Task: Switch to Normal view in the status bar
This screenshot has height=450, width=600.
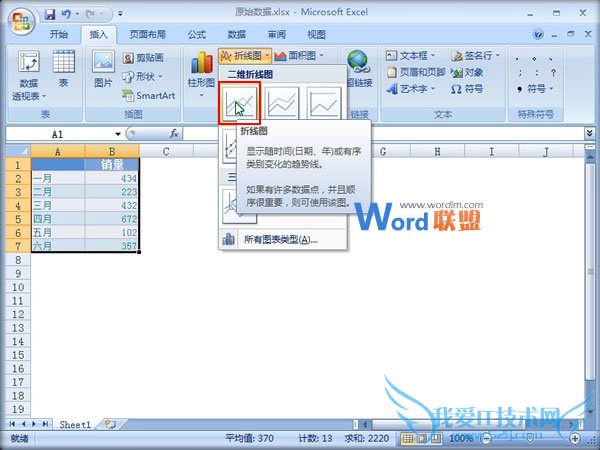Action: point(408,439)
